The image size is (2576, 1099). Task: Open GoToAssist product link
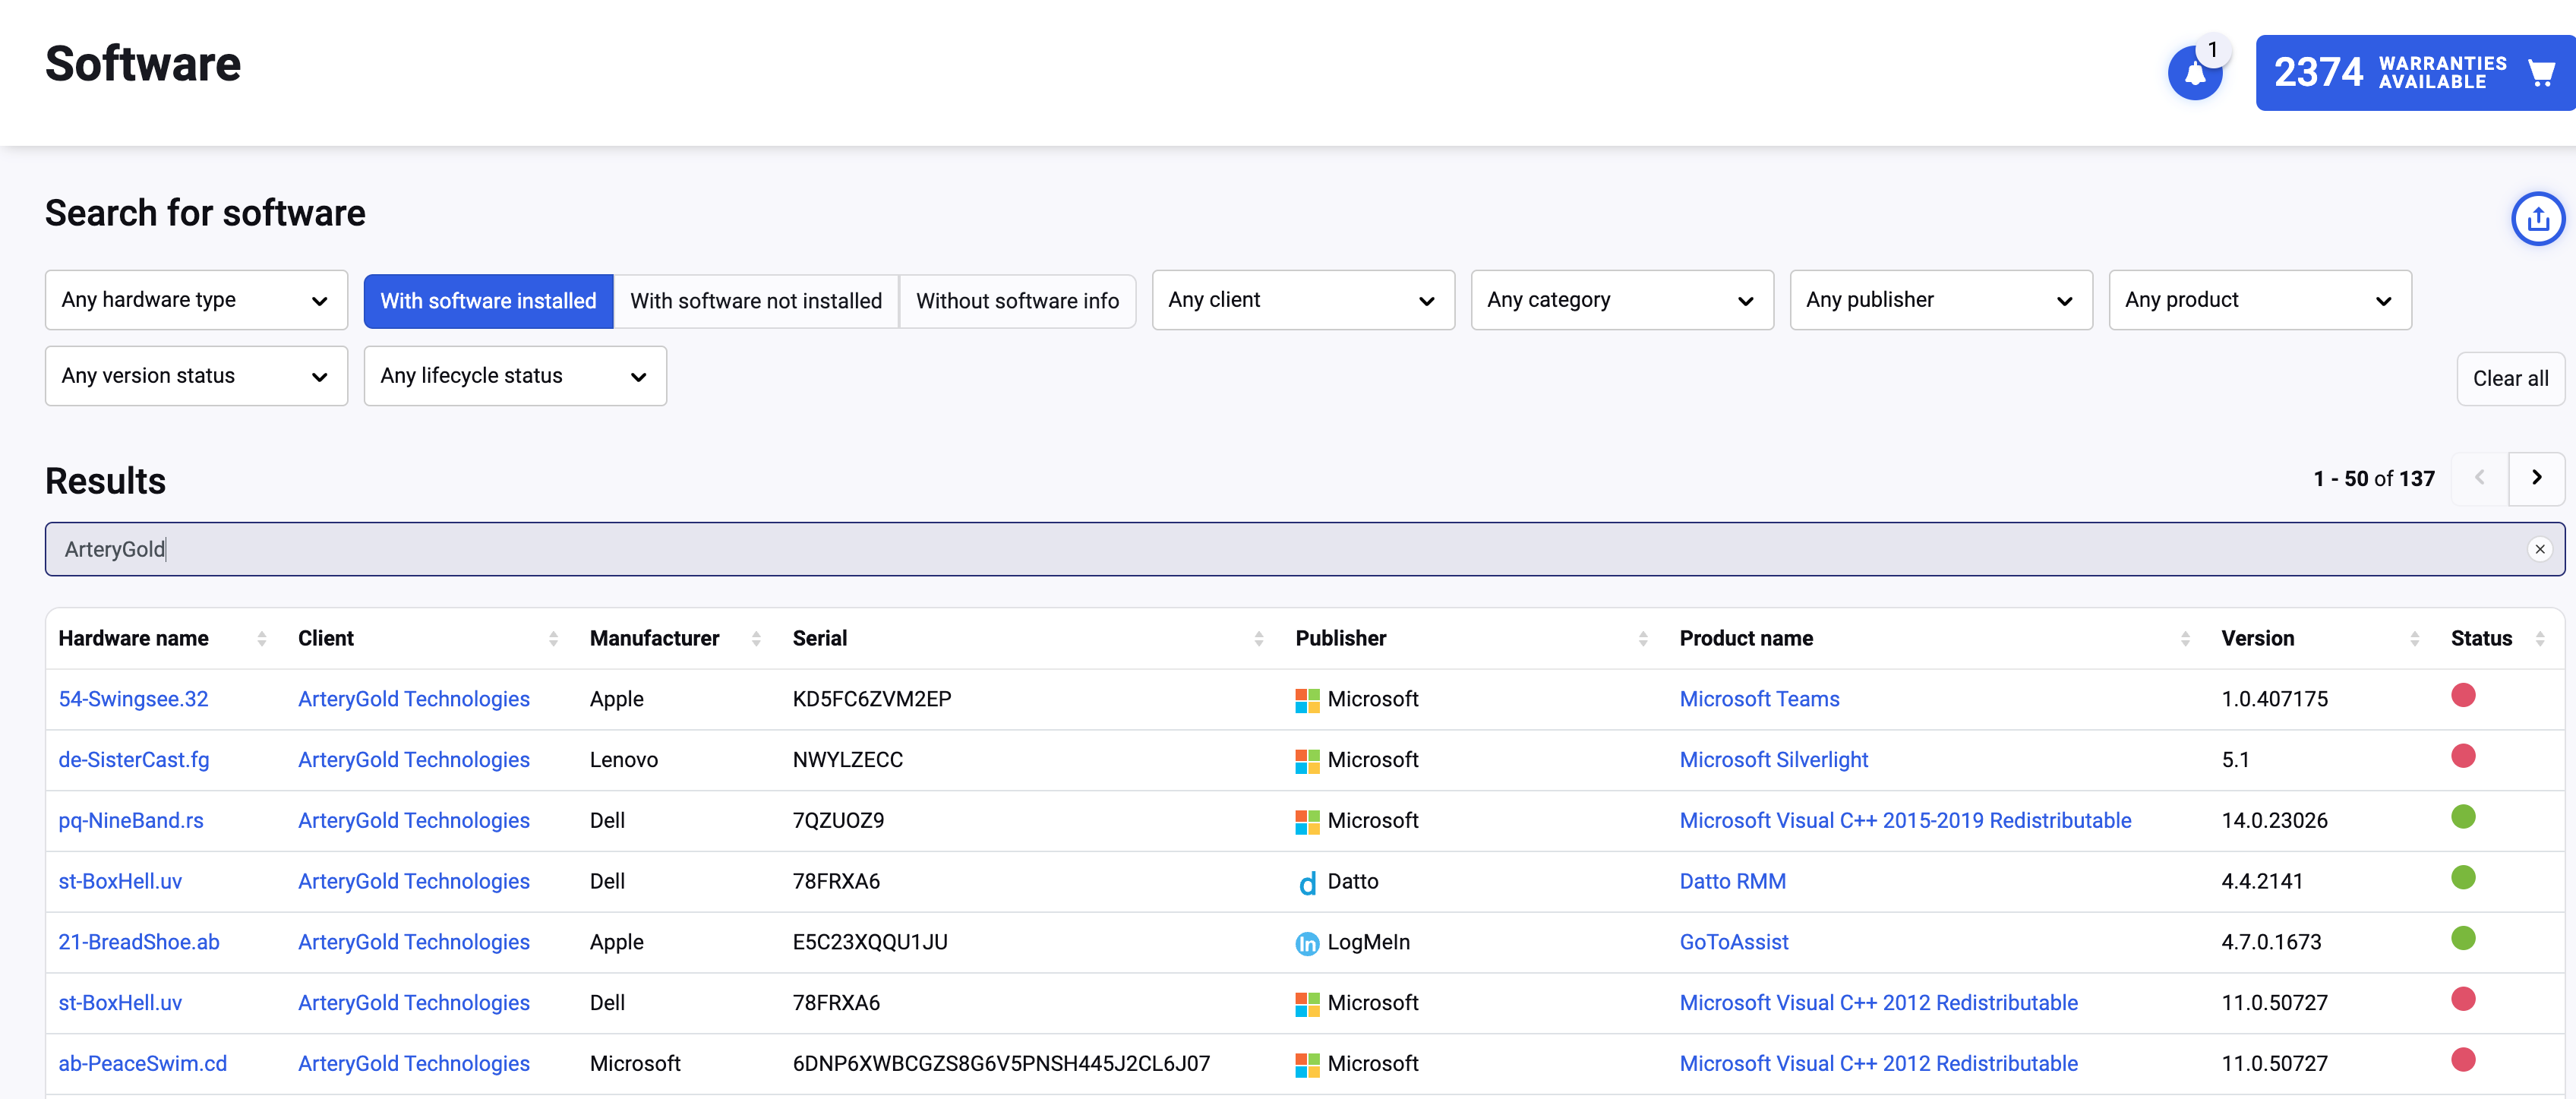1733,942
